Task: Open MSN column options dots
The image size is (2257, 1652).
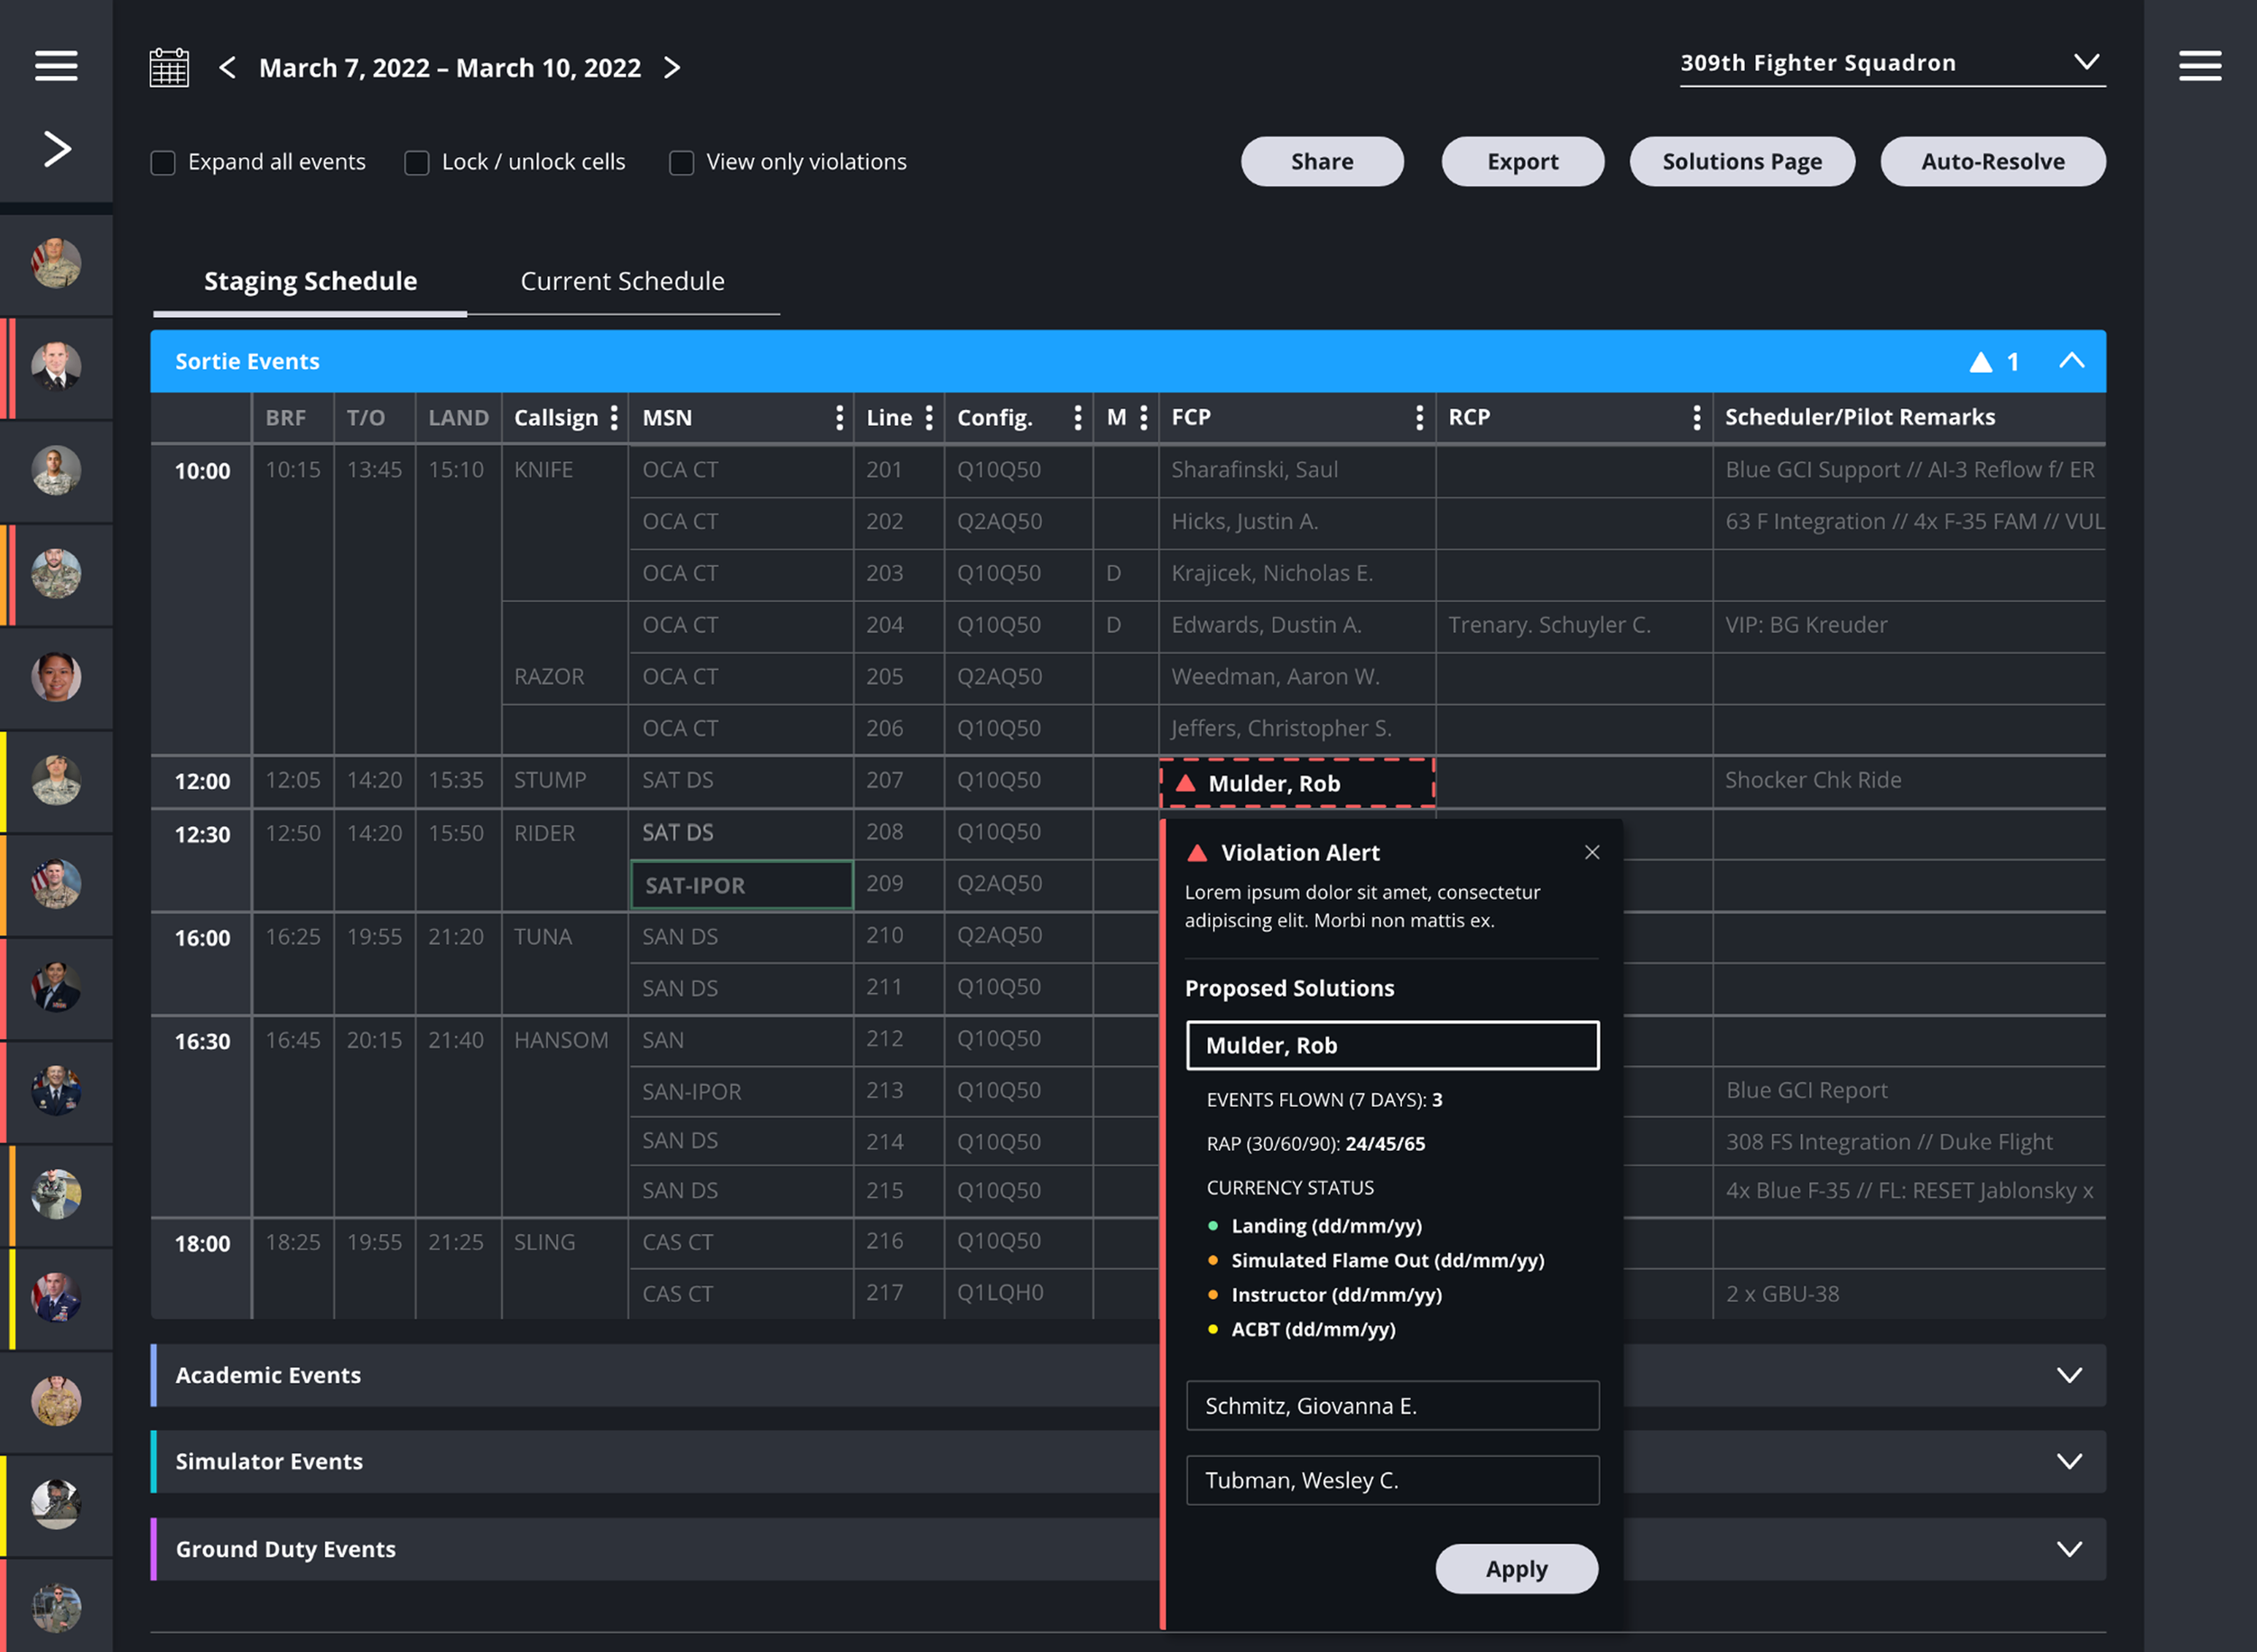Action: [x=839, y=418]
